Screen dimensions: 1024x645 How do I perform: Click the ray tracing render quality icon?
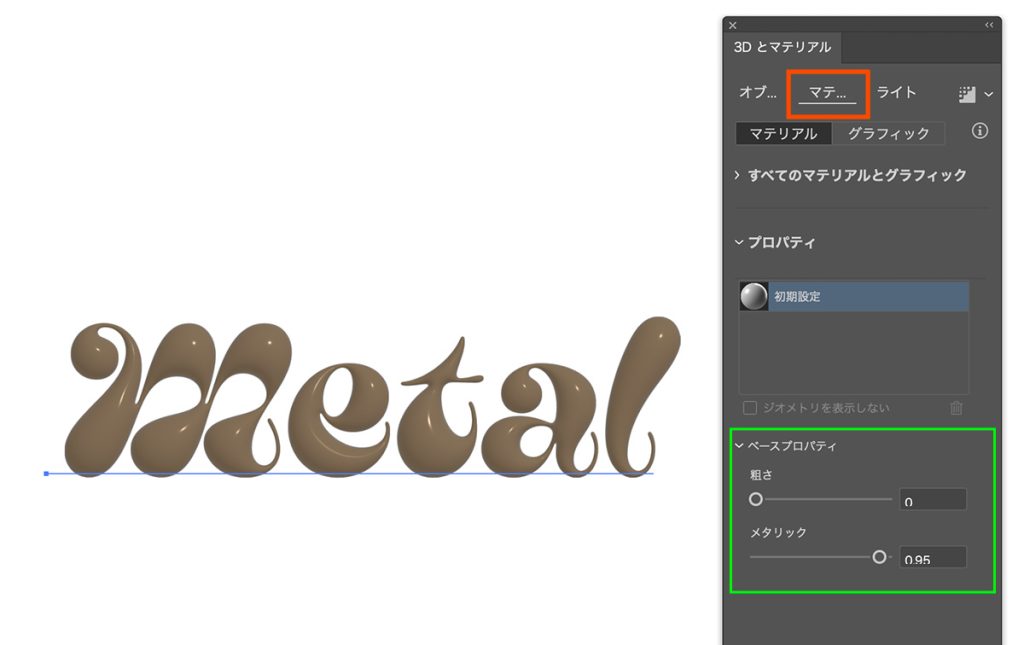(x=966, y=93)
